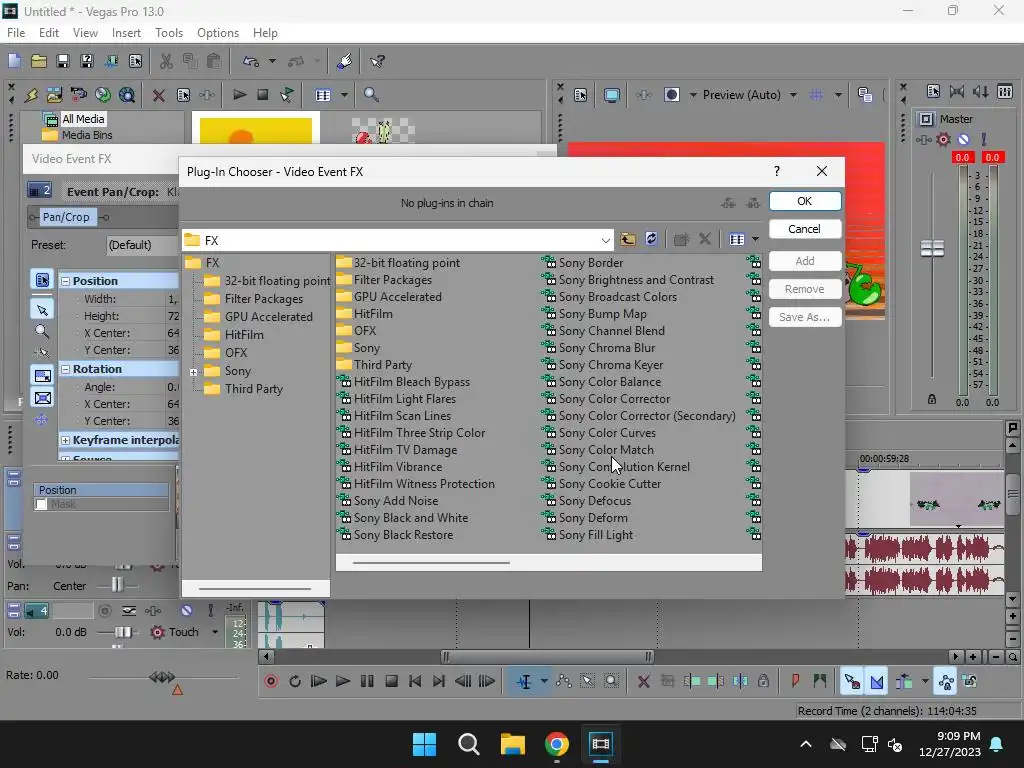Click the Pause button in transport bar
This screenshot has height=768, width=1024.
pos(367,681)
